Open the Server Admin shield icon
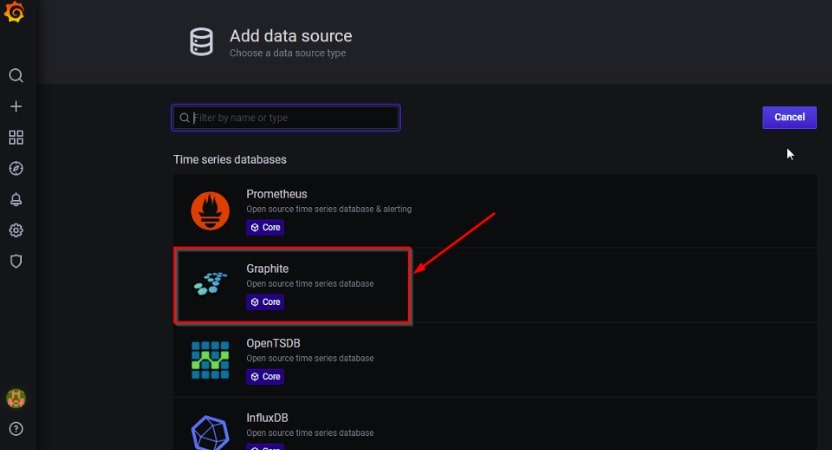832x450 pixels. (x=16, y=261)
